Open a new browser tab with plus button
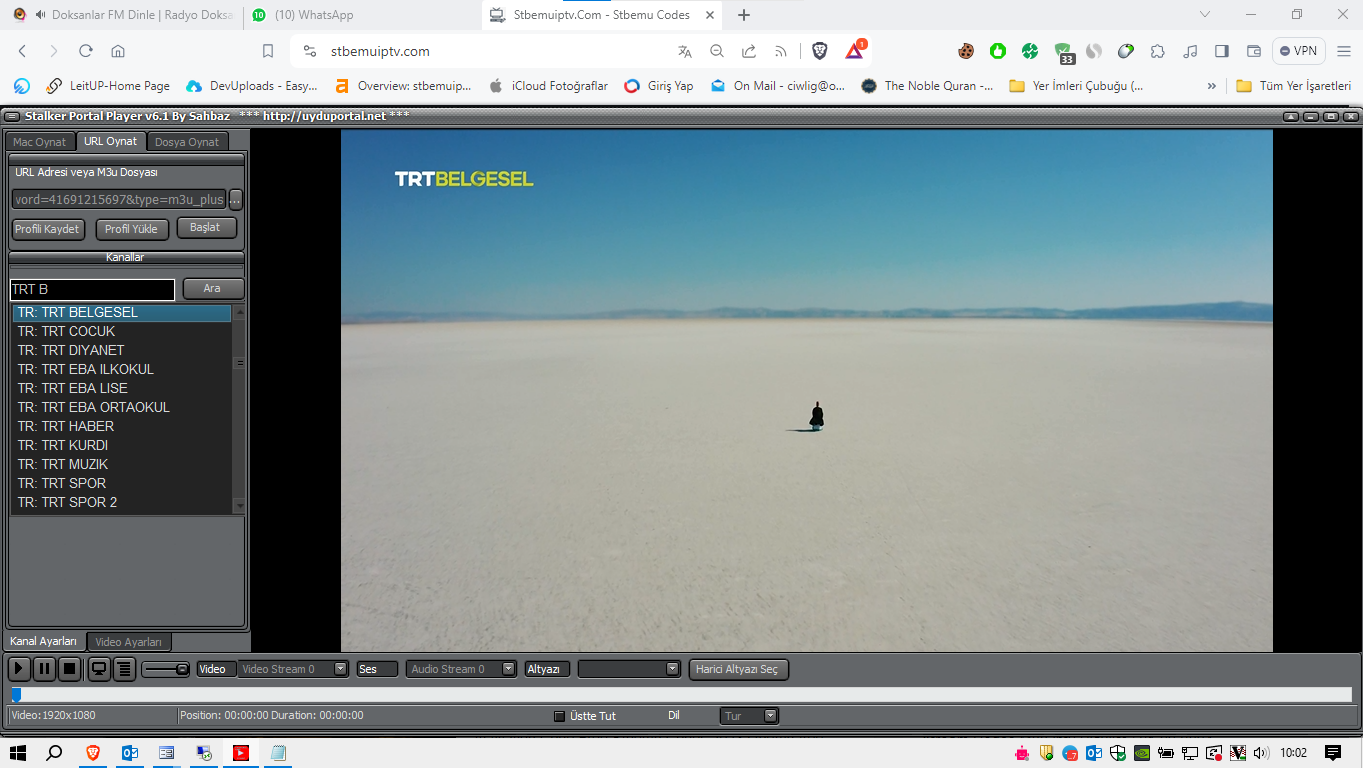The width and height of the screenshot is (1366, 768). click(x=744, y=15)
